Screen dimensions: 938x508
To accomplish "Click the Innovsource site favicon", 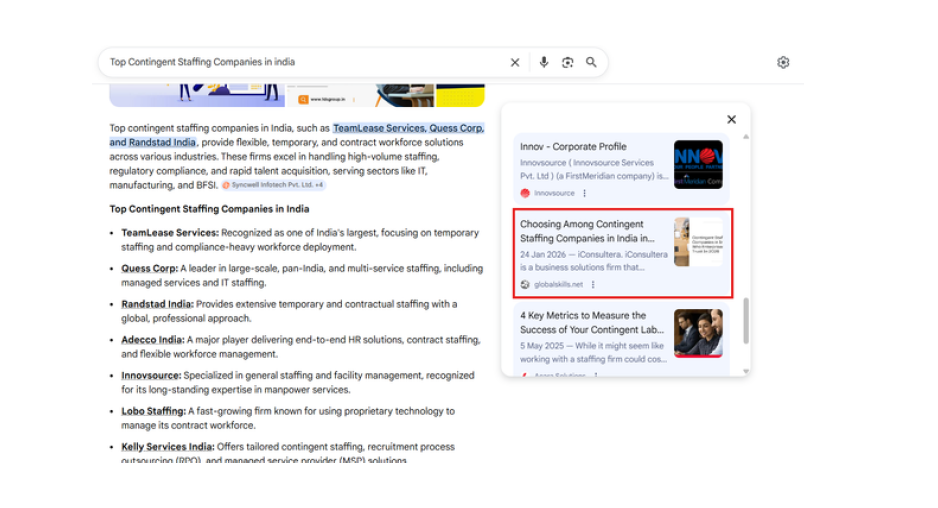I will [525, 193].
